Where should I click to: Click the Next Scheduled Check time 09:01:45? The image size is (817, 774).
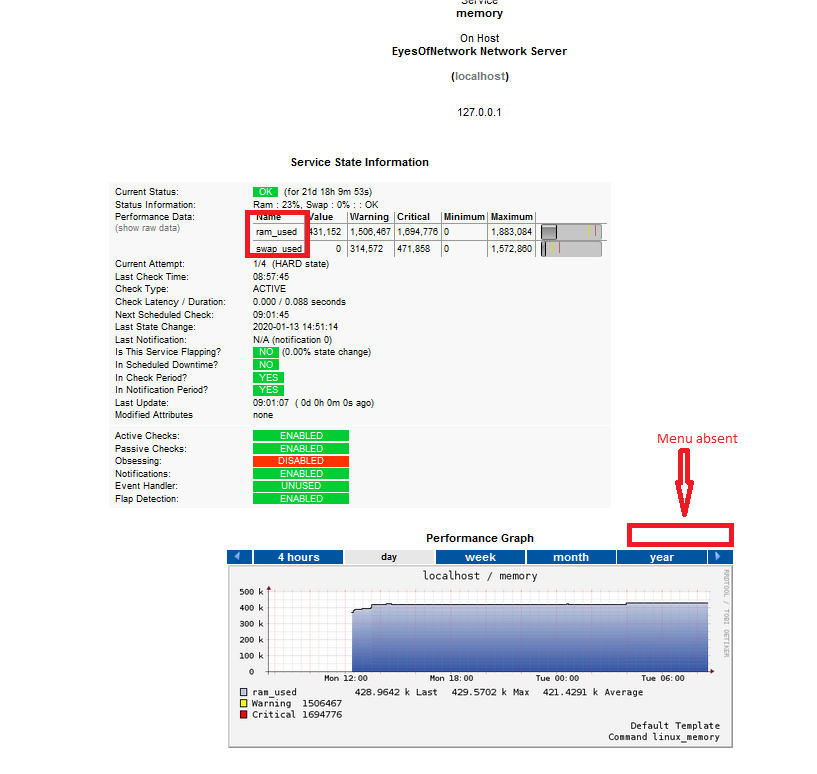(x=271, y=315)
